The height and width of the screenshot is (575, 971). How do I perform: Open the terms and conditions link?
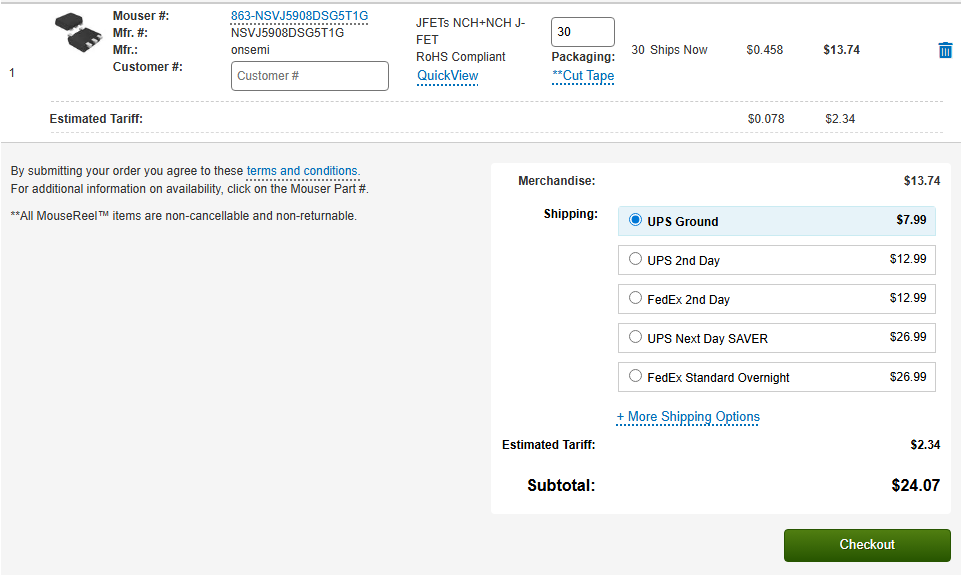[x=302, y=171]
